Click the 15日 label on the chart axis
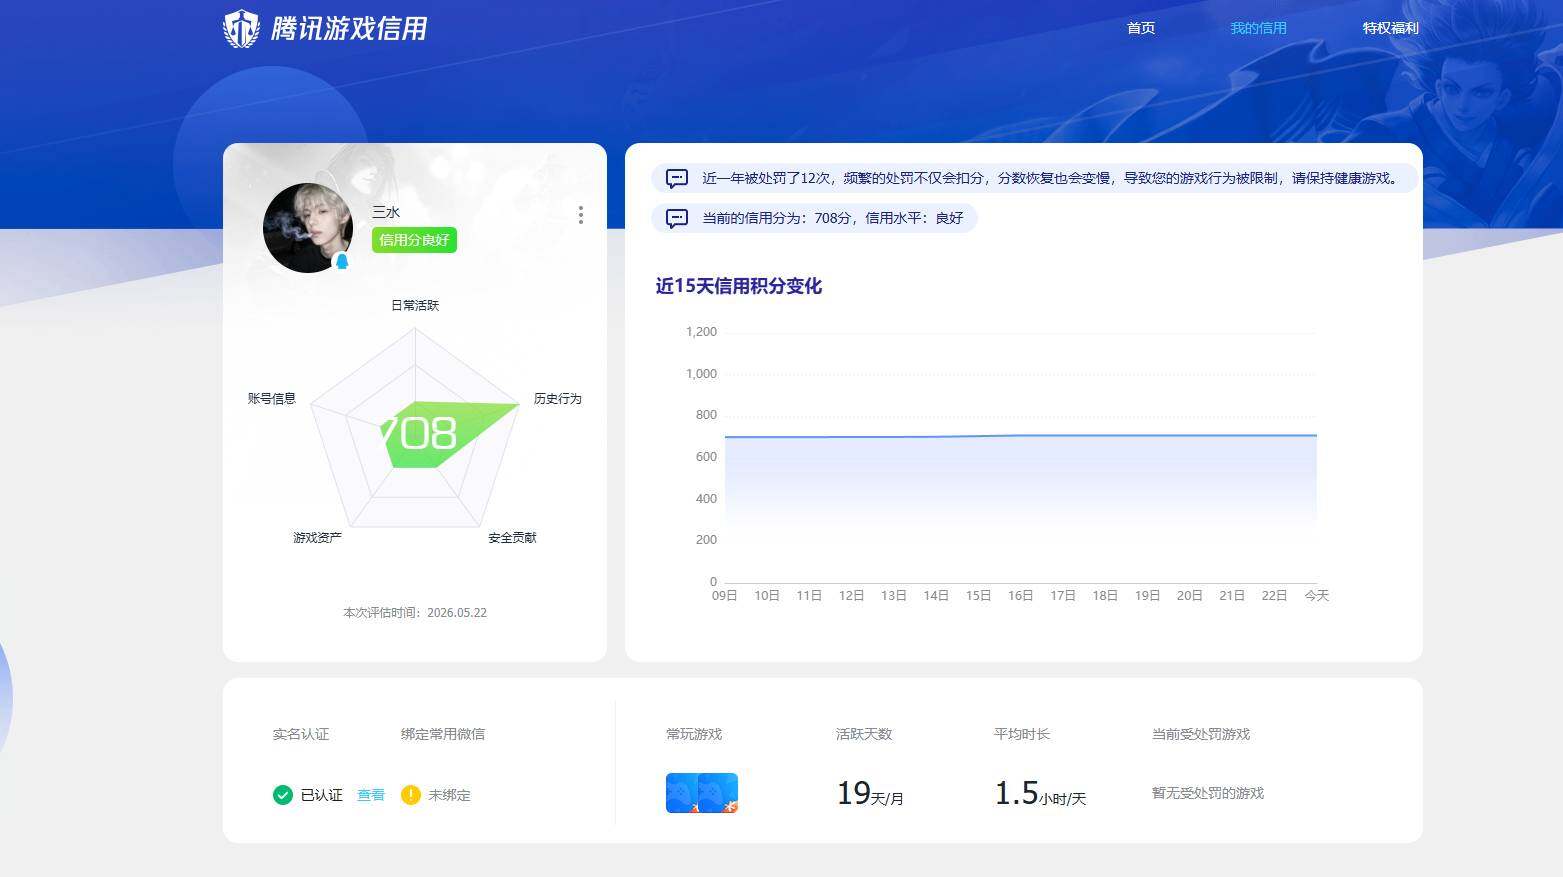Image resolution: width=1563 pixels, height=877 pixels. (x=978, y=595)
